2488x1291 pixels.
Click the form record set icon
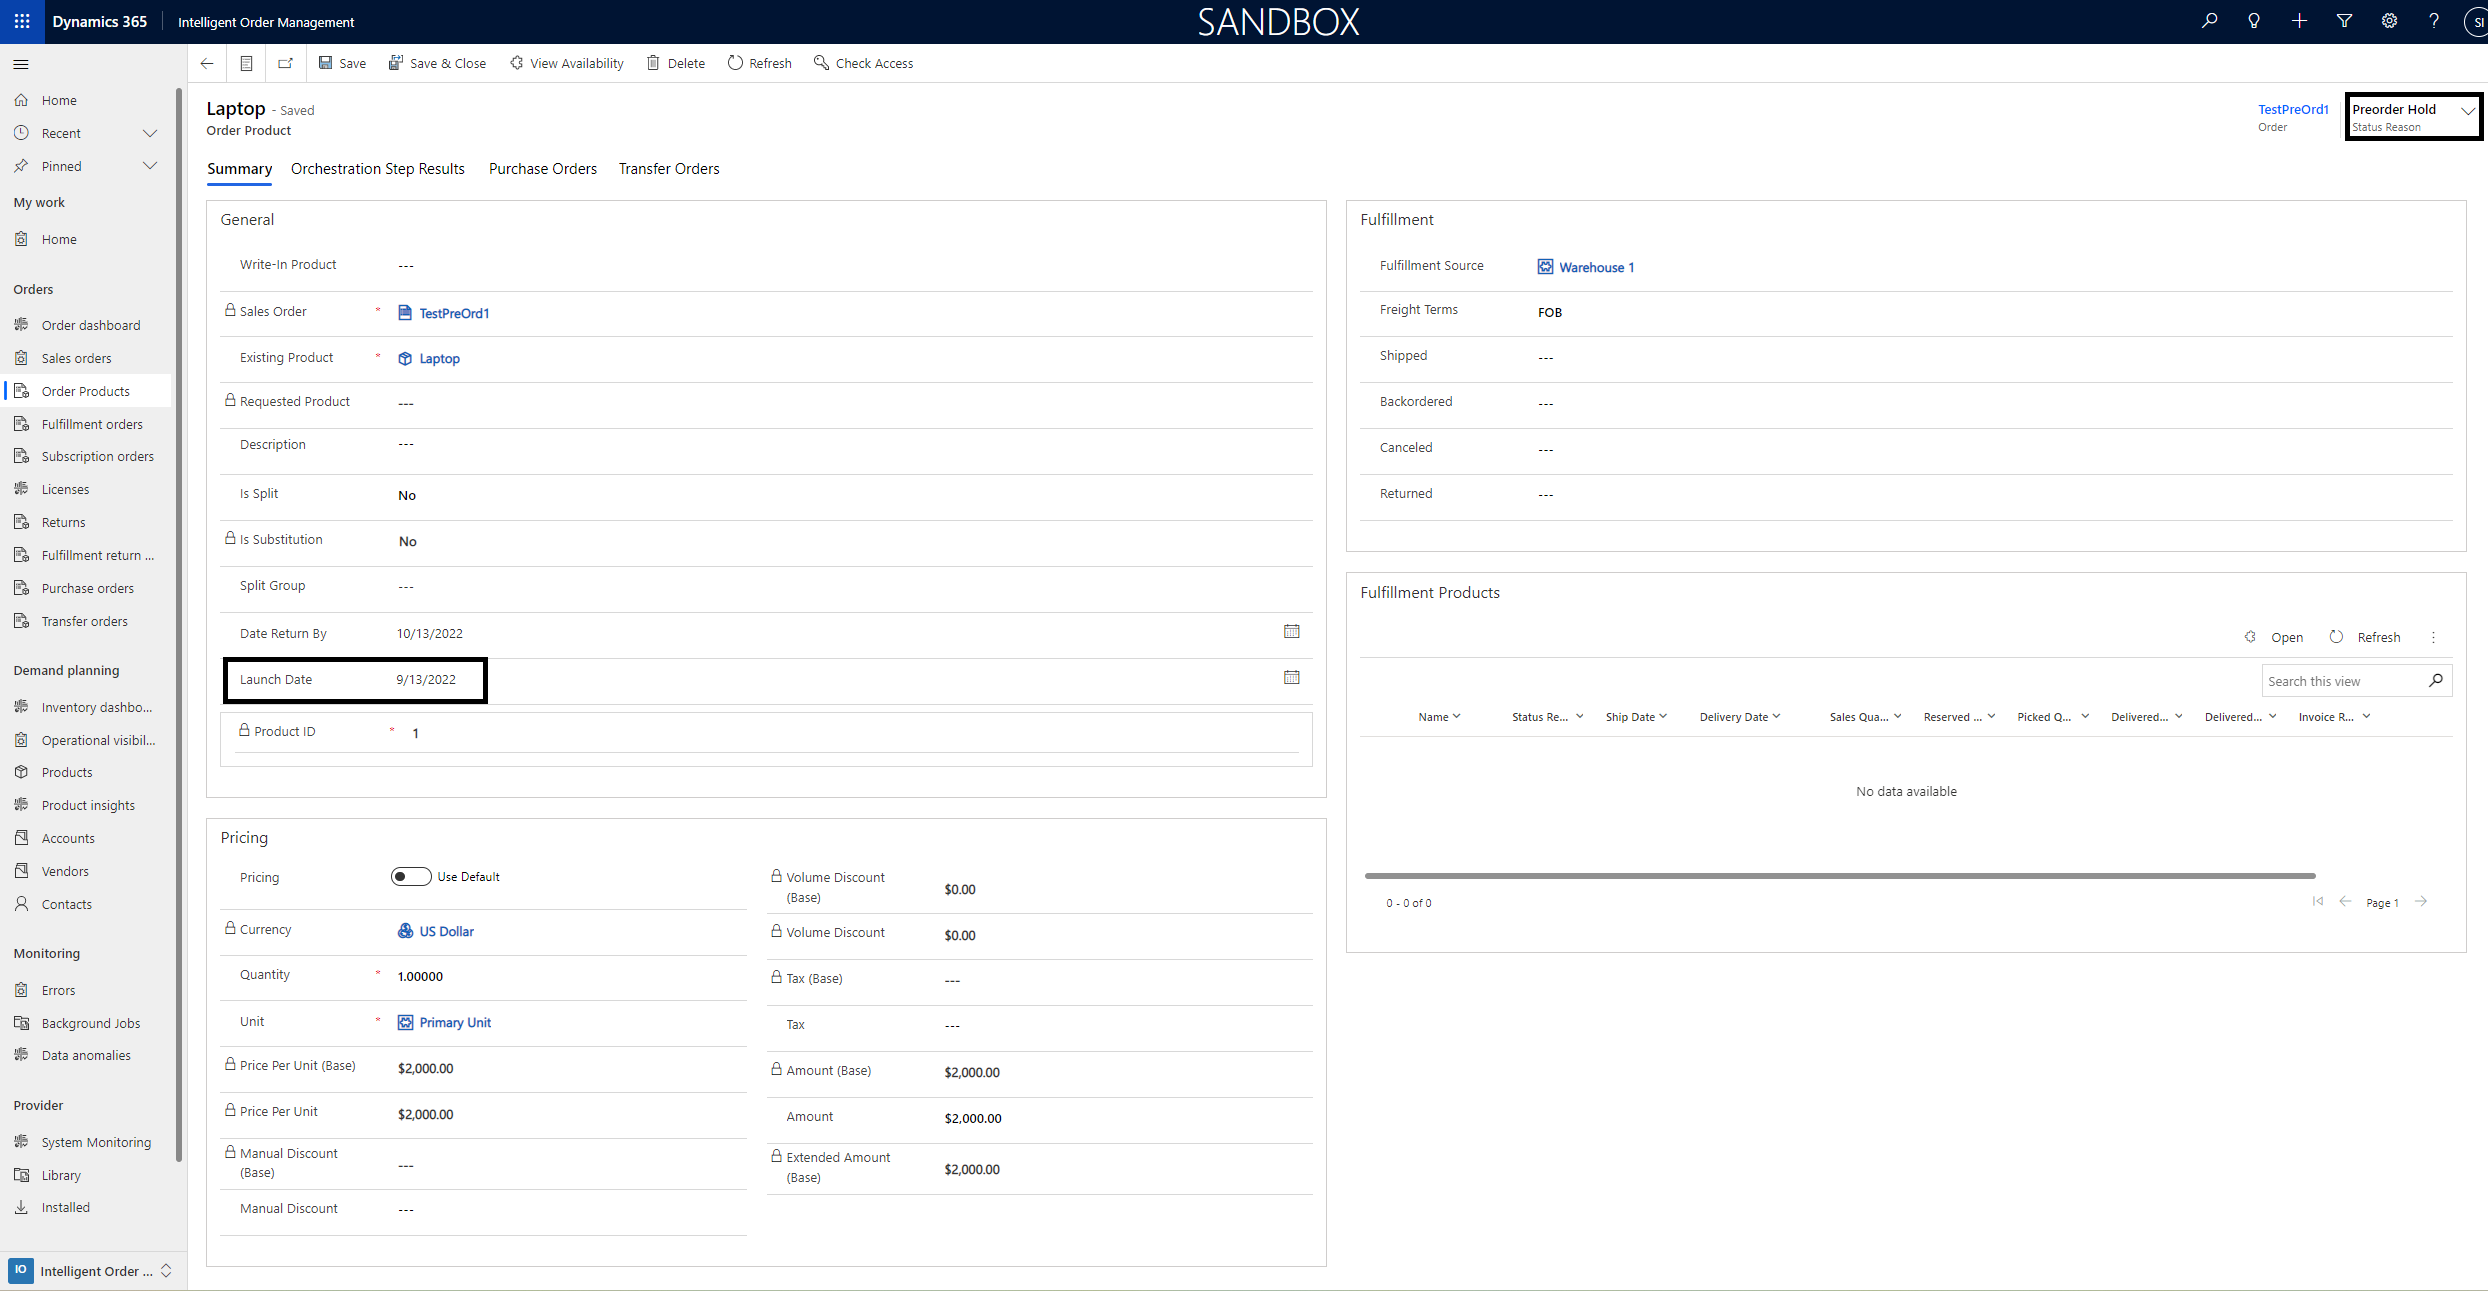tap(246, 63)
